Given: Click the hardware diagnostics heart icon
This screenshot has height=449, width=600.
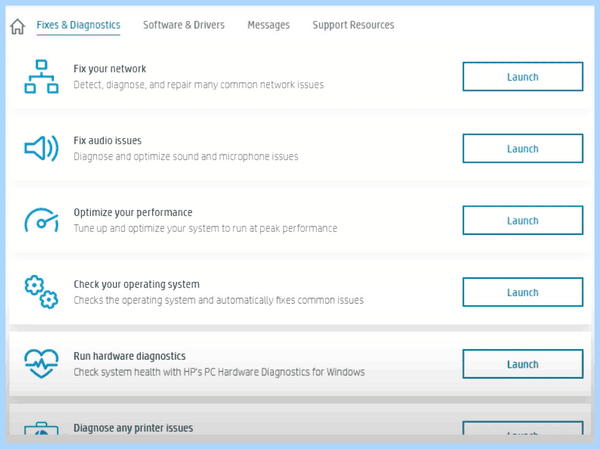Looking at the screenshot, I should point(41,363).
